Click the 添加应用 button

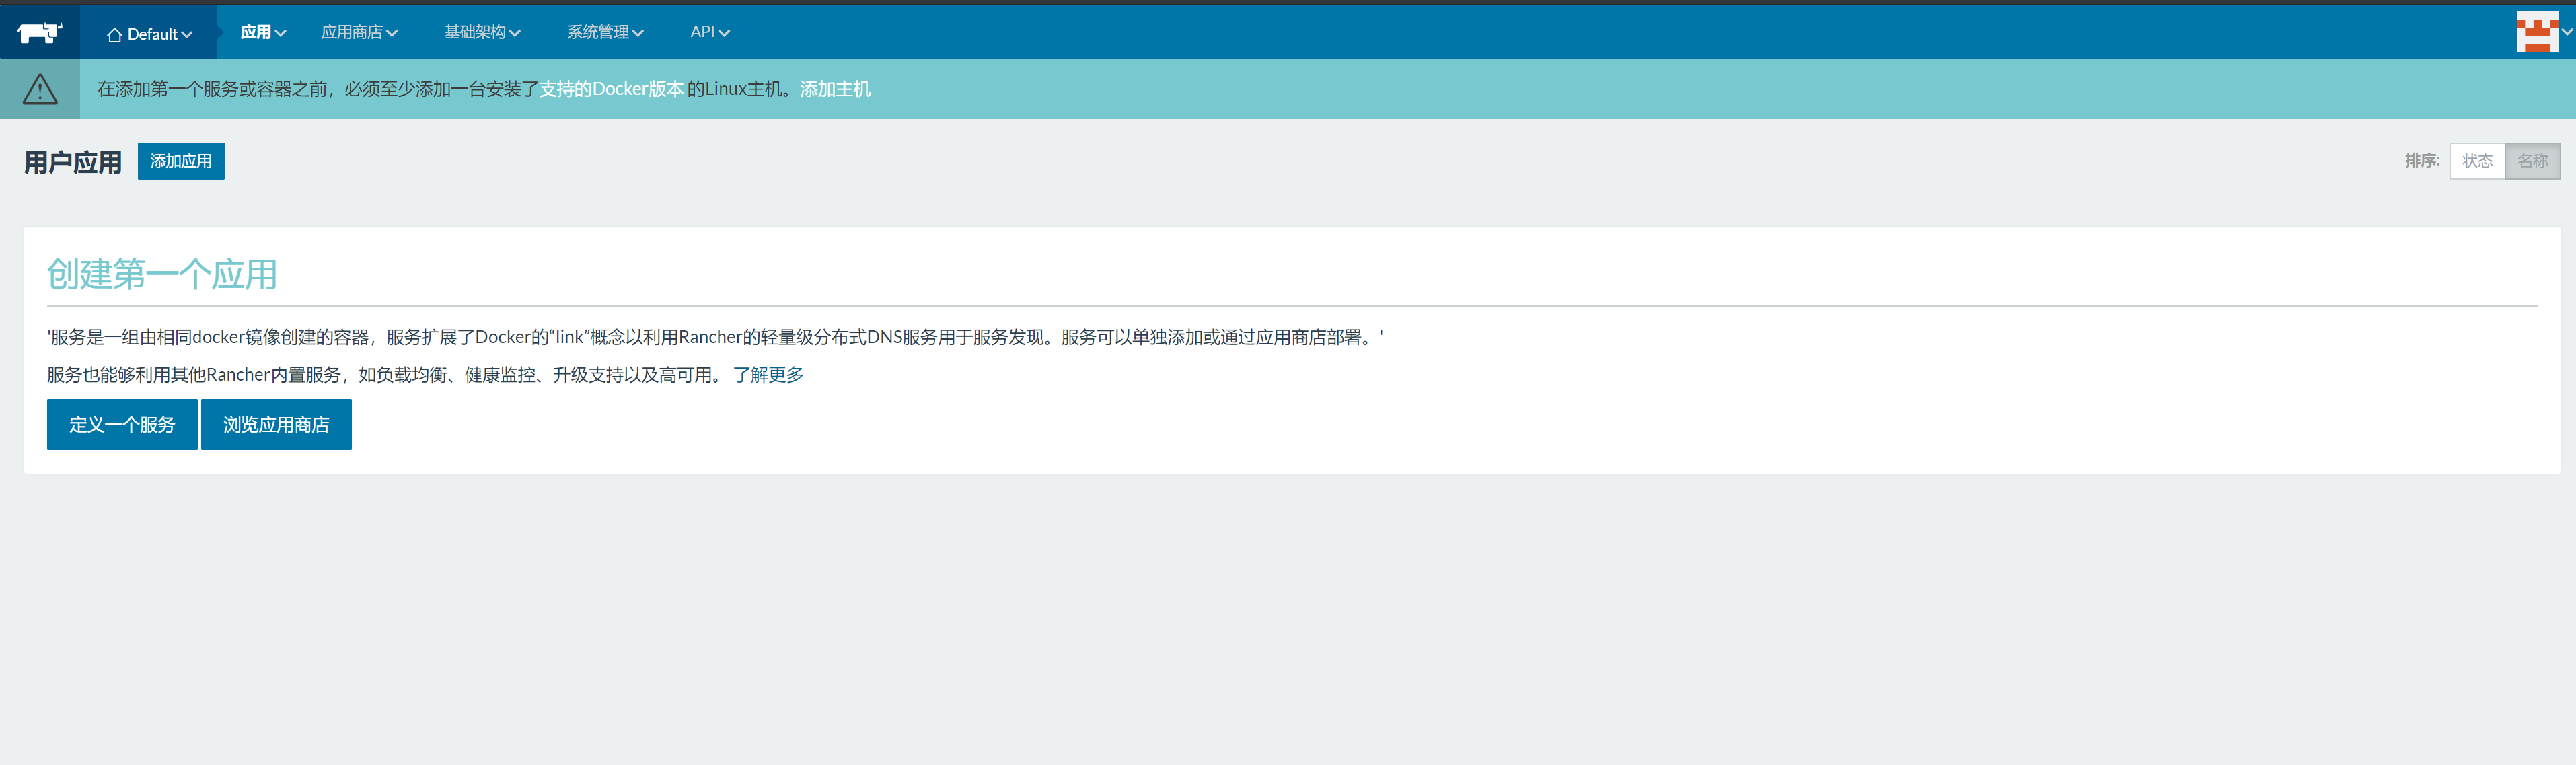pos(181,161)
